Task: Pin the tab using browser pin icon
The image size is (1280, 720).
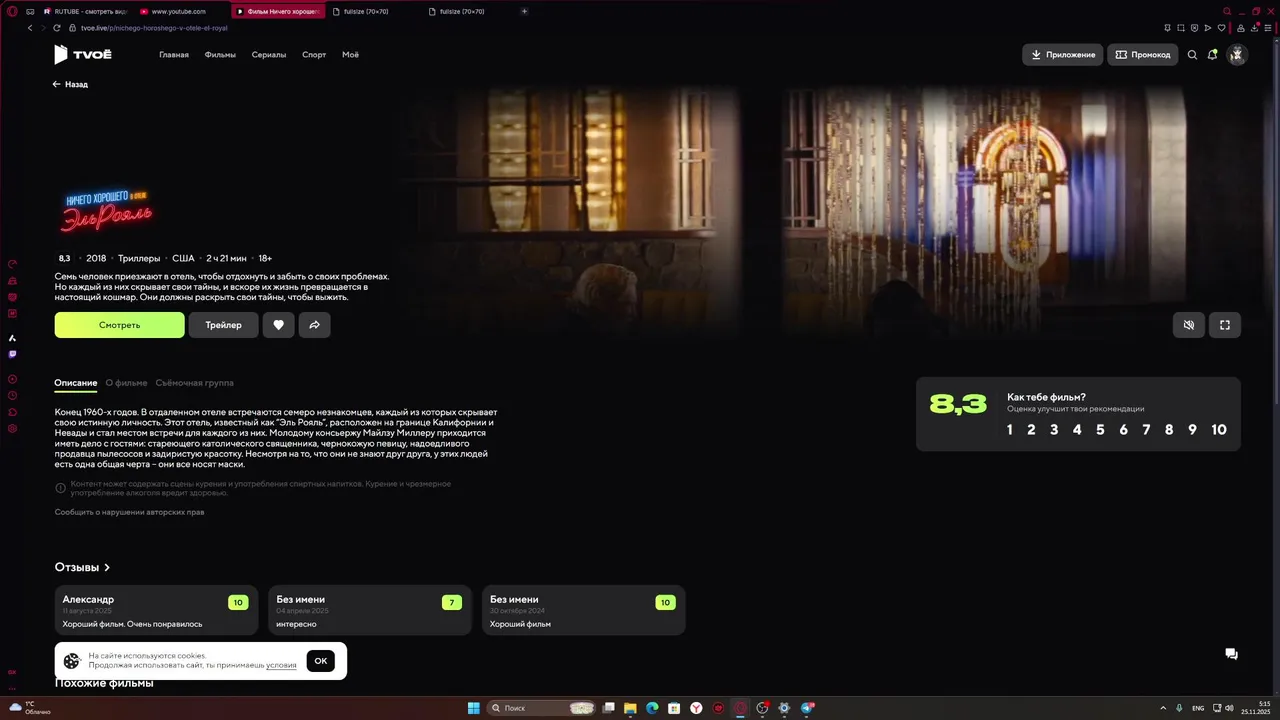Action: click(1167, 28)
